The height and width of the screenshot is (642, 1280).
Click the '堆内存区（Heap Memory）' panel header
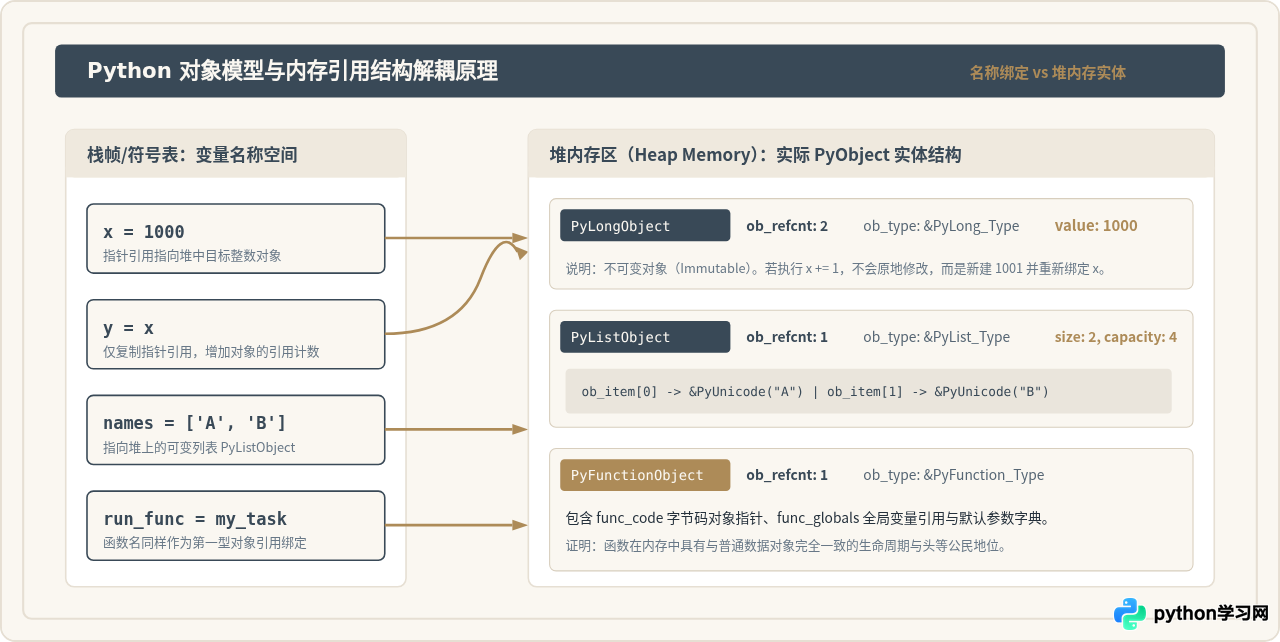(x=871, y=154)
